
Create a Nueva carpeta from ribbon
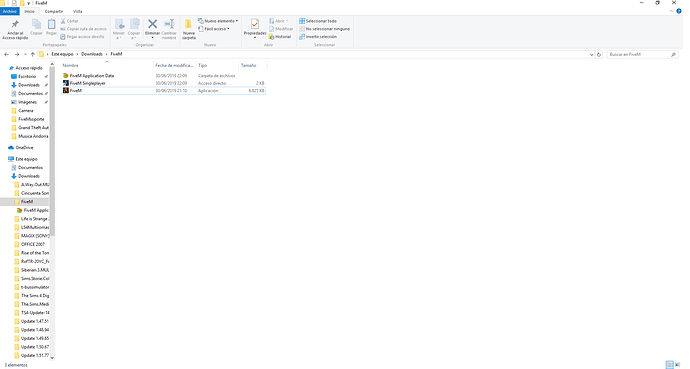point(188,29)
